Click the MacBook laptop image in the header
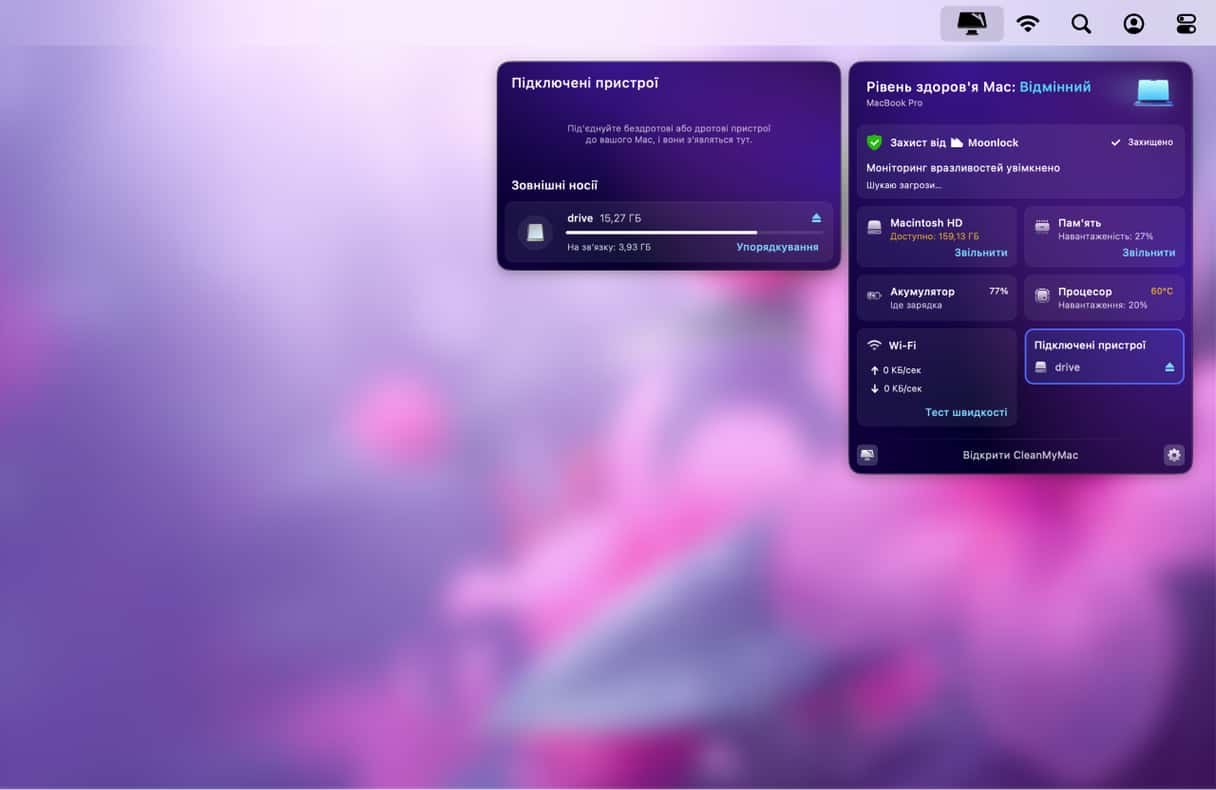1216x790 pixels. [x=1153, y=91]
